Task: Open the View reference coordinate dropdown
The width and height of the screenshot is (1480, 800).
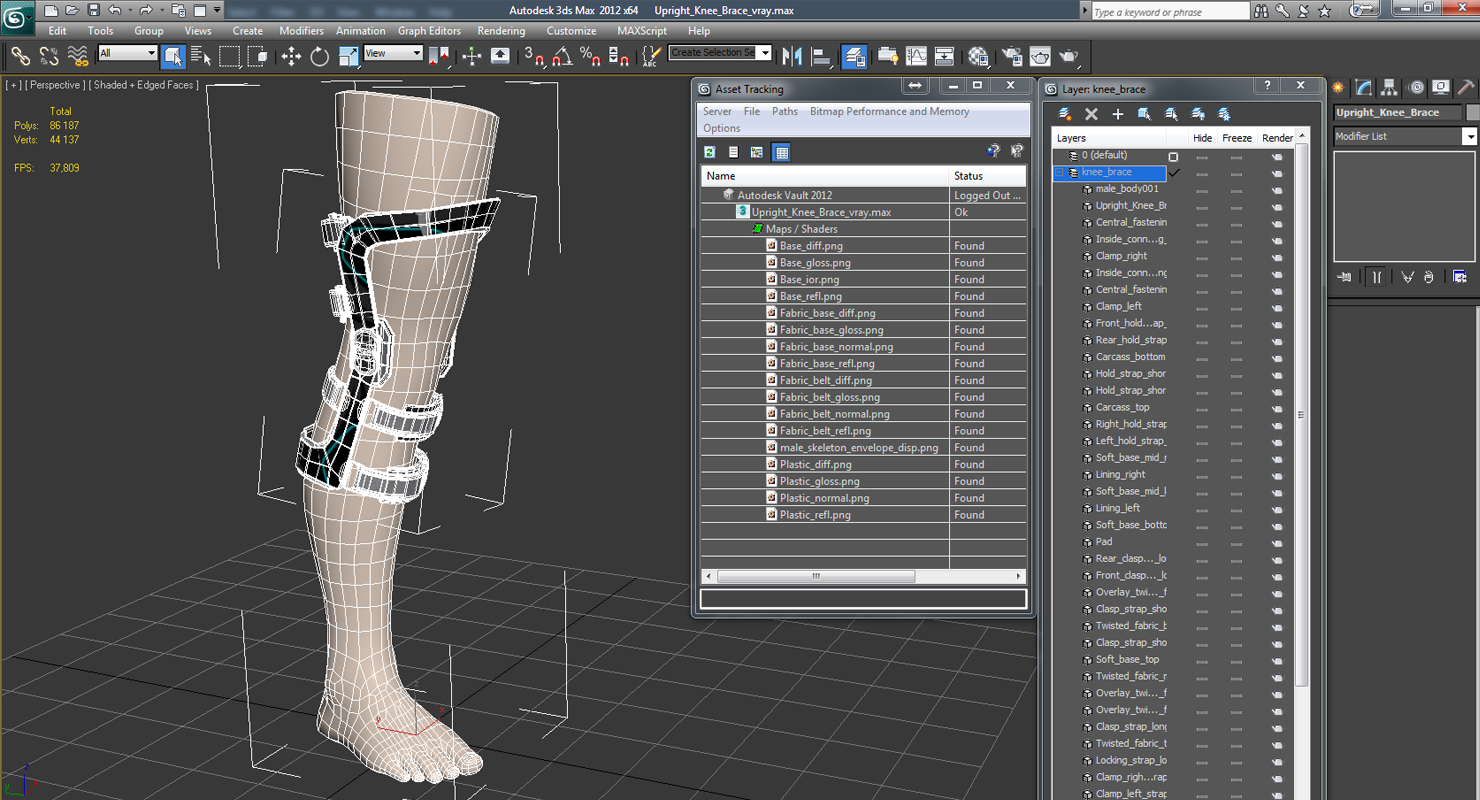Action: click(x=393, y=53)
